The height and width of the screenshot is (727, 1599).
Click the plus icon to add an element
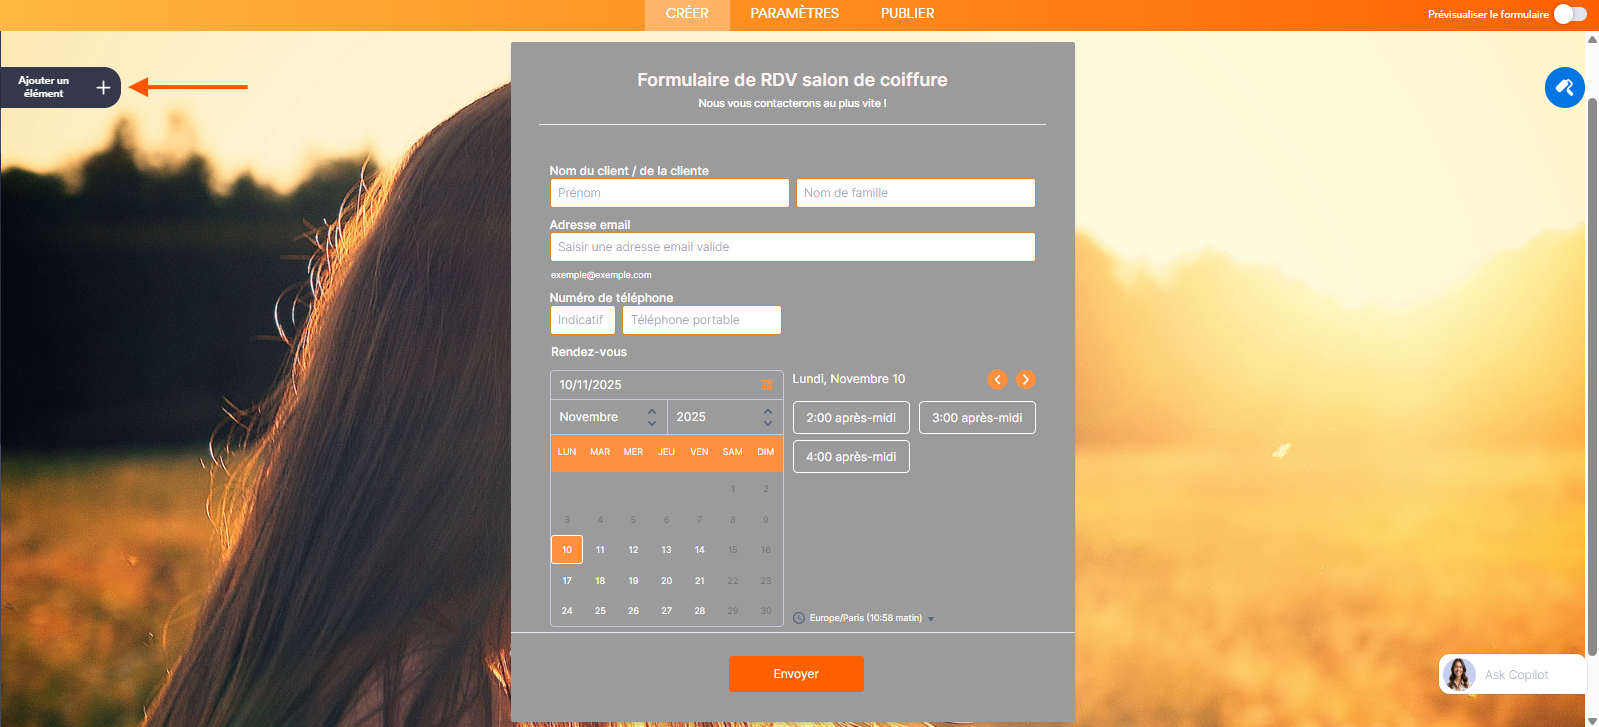click(x=103, y=88)
